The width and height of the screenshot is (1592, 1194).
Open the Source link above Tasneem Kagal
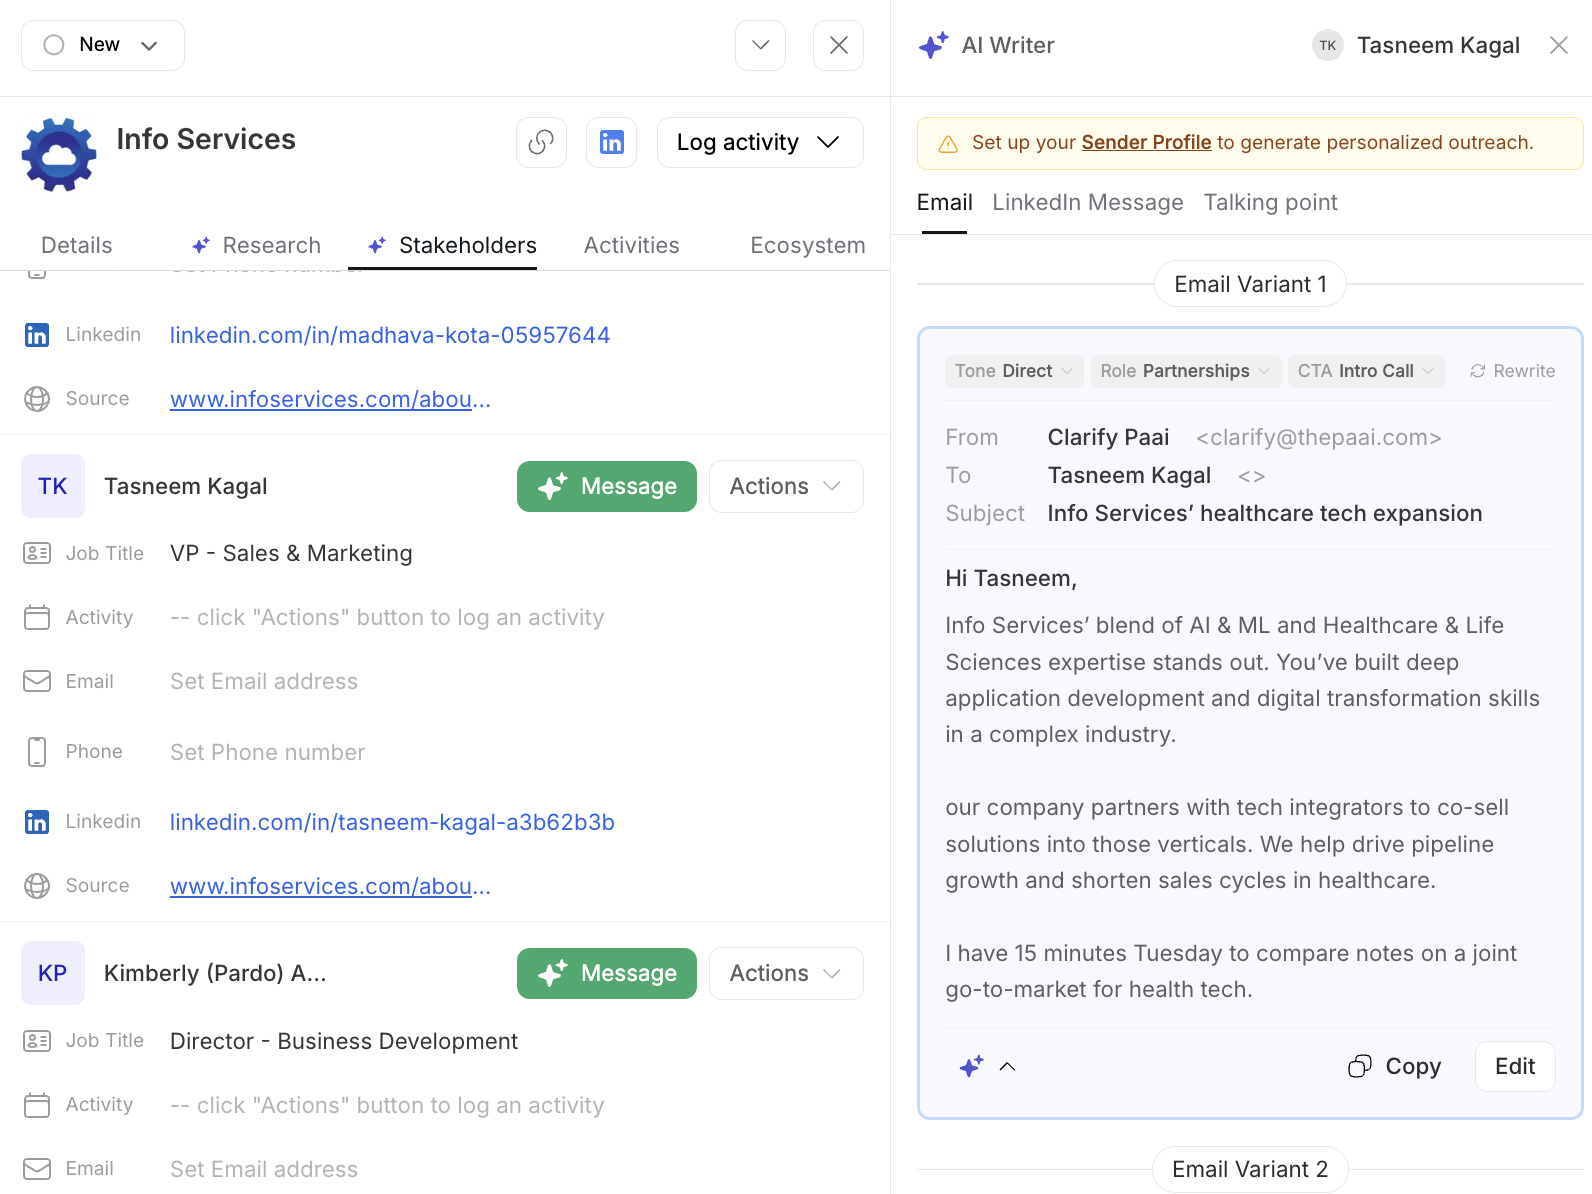click(x=330, y=399)
